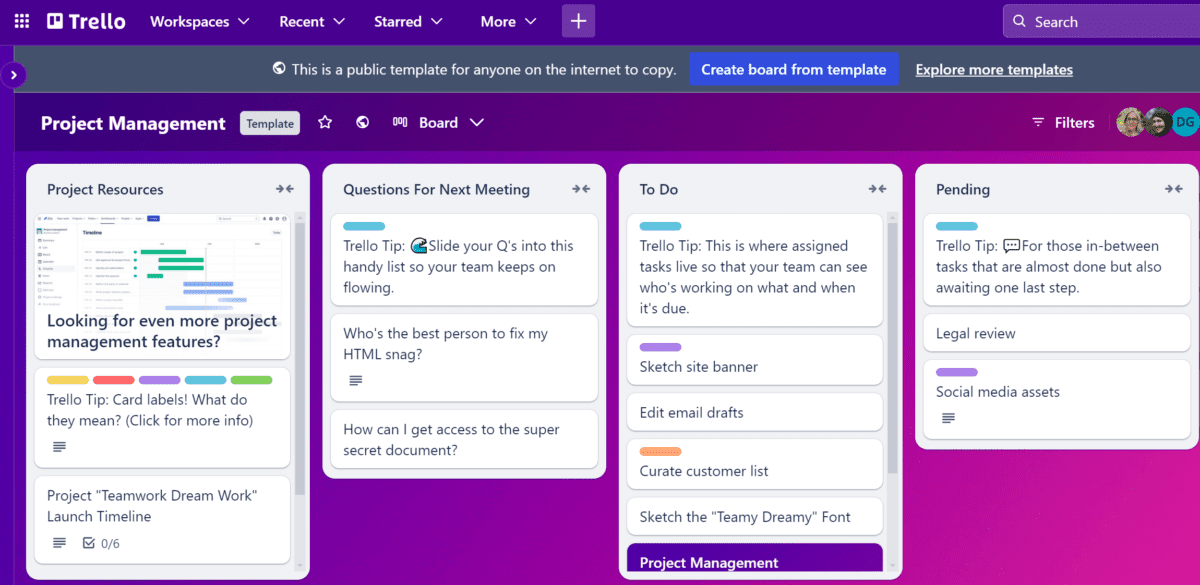Click the search magnifier icon
The height and width of the screenshot is (585, 1200).
[x=1019, y=21]
